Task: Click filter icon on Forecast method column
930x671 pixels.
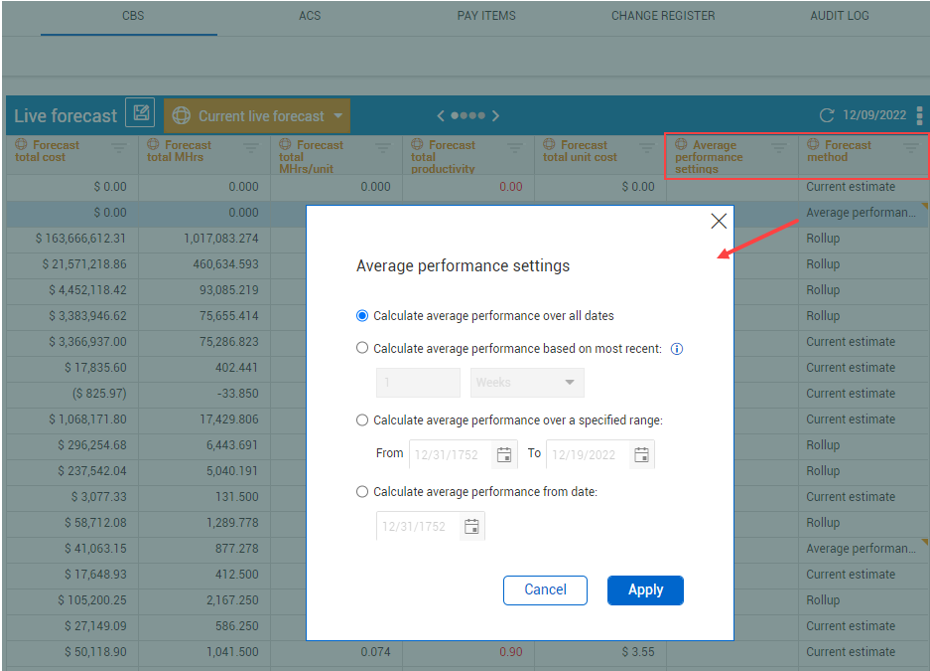Action: click(x=911, y=148)
